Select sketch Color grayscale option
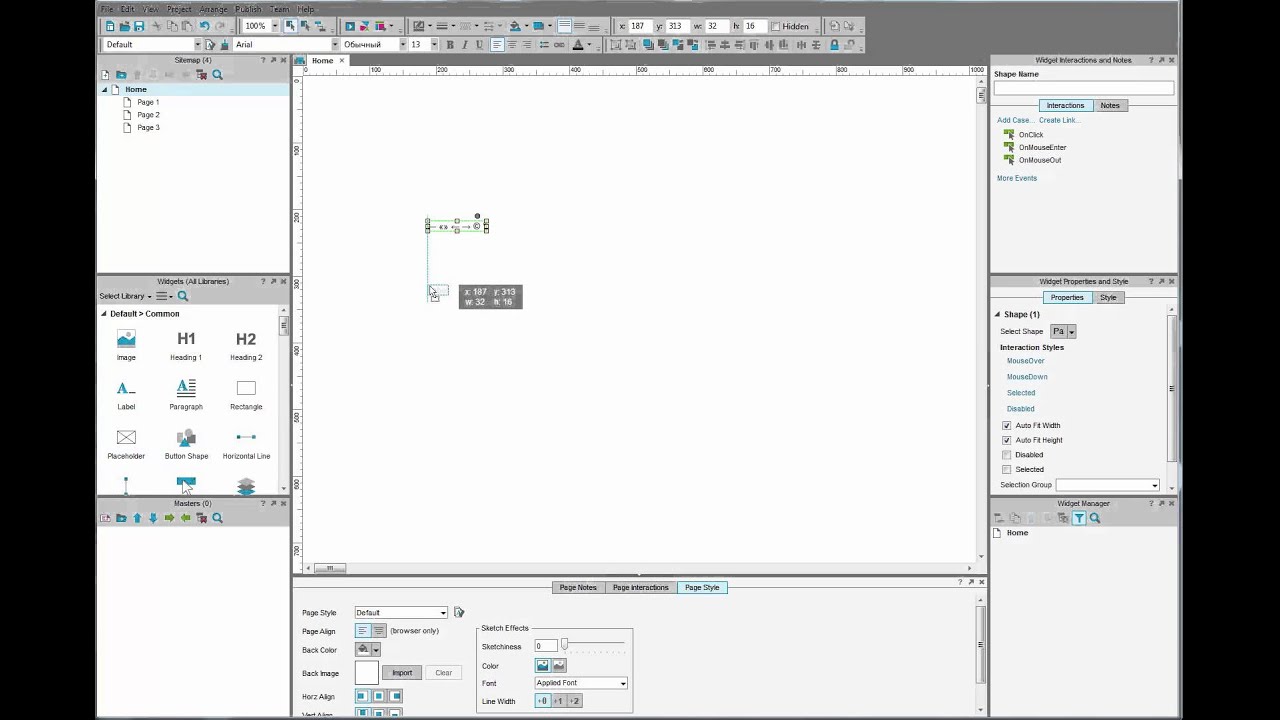This screenshot has width=1280, height=720. pos(559,665)
